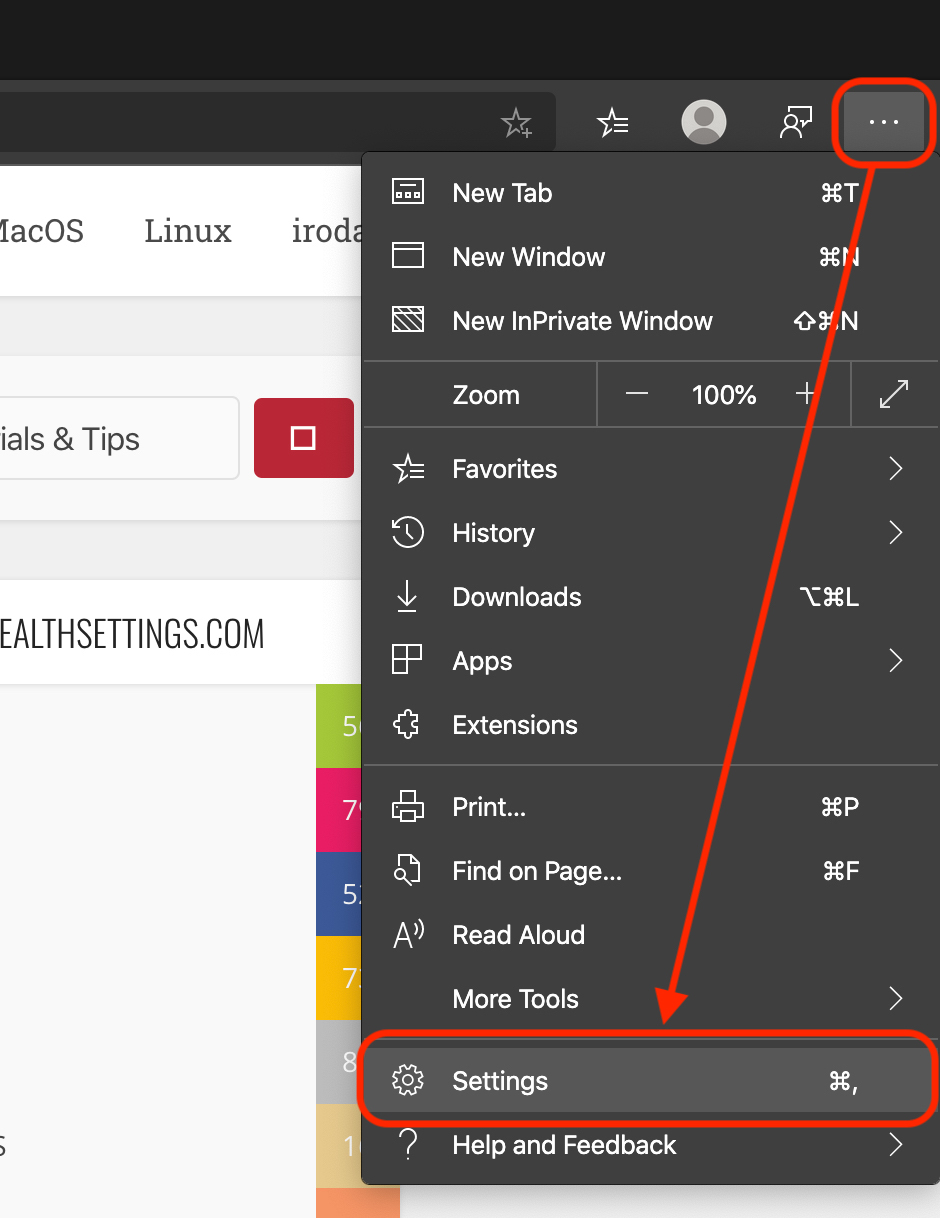Expand the More Tools submenu
This screenshot has width=940, height=1218.
pos(895,999)
